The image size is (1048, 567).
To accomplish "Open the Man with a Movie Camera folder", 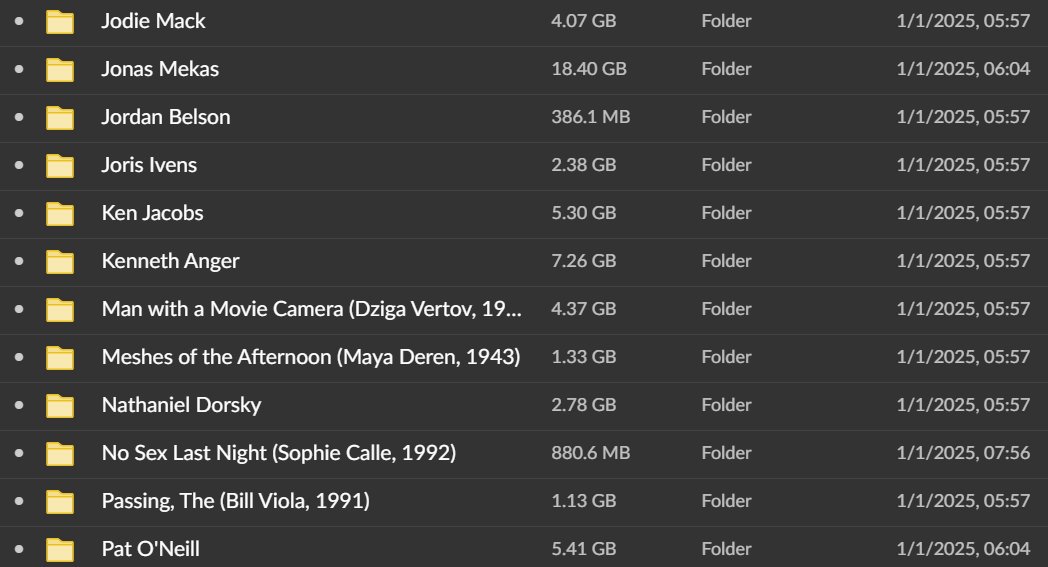I will [x=311, y=309].
